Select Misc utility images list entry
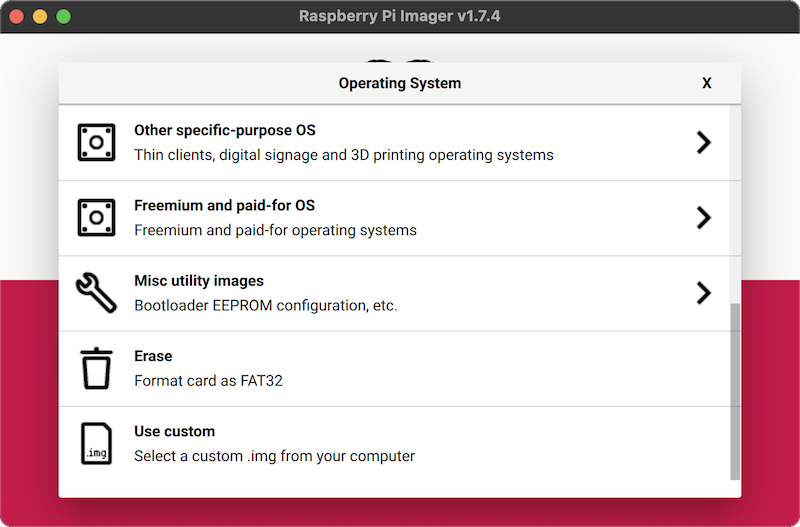This screenshot has height=527, width=800. pos(199,281)
